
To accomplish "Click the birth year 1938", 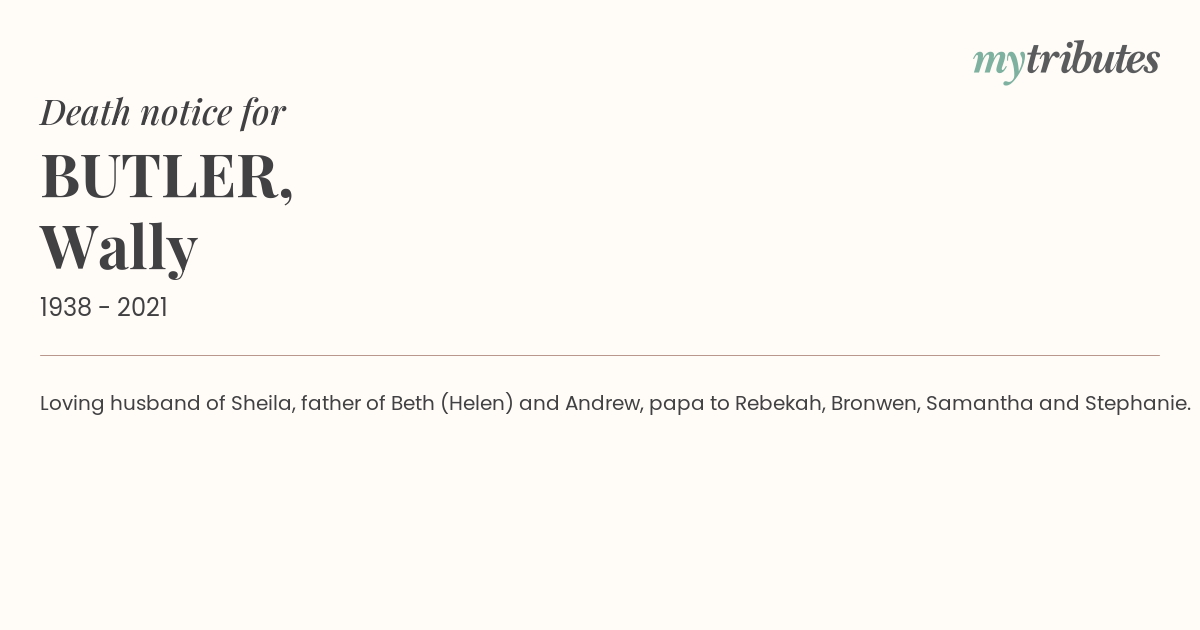I will 66,308.
